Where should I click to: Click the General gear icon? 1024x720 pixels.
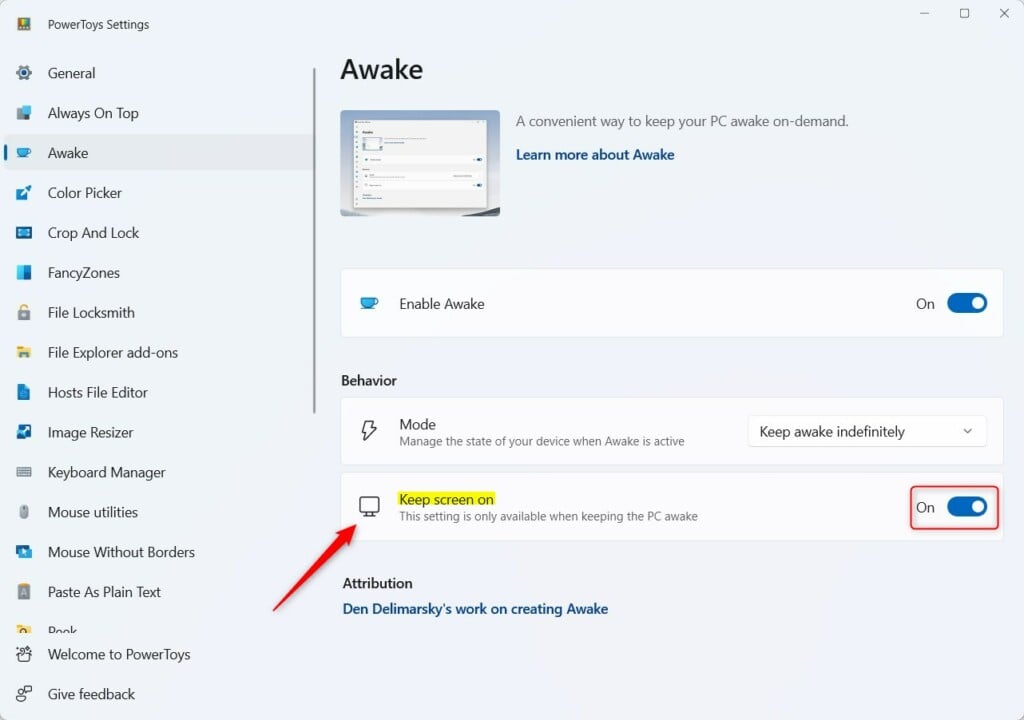24,73
